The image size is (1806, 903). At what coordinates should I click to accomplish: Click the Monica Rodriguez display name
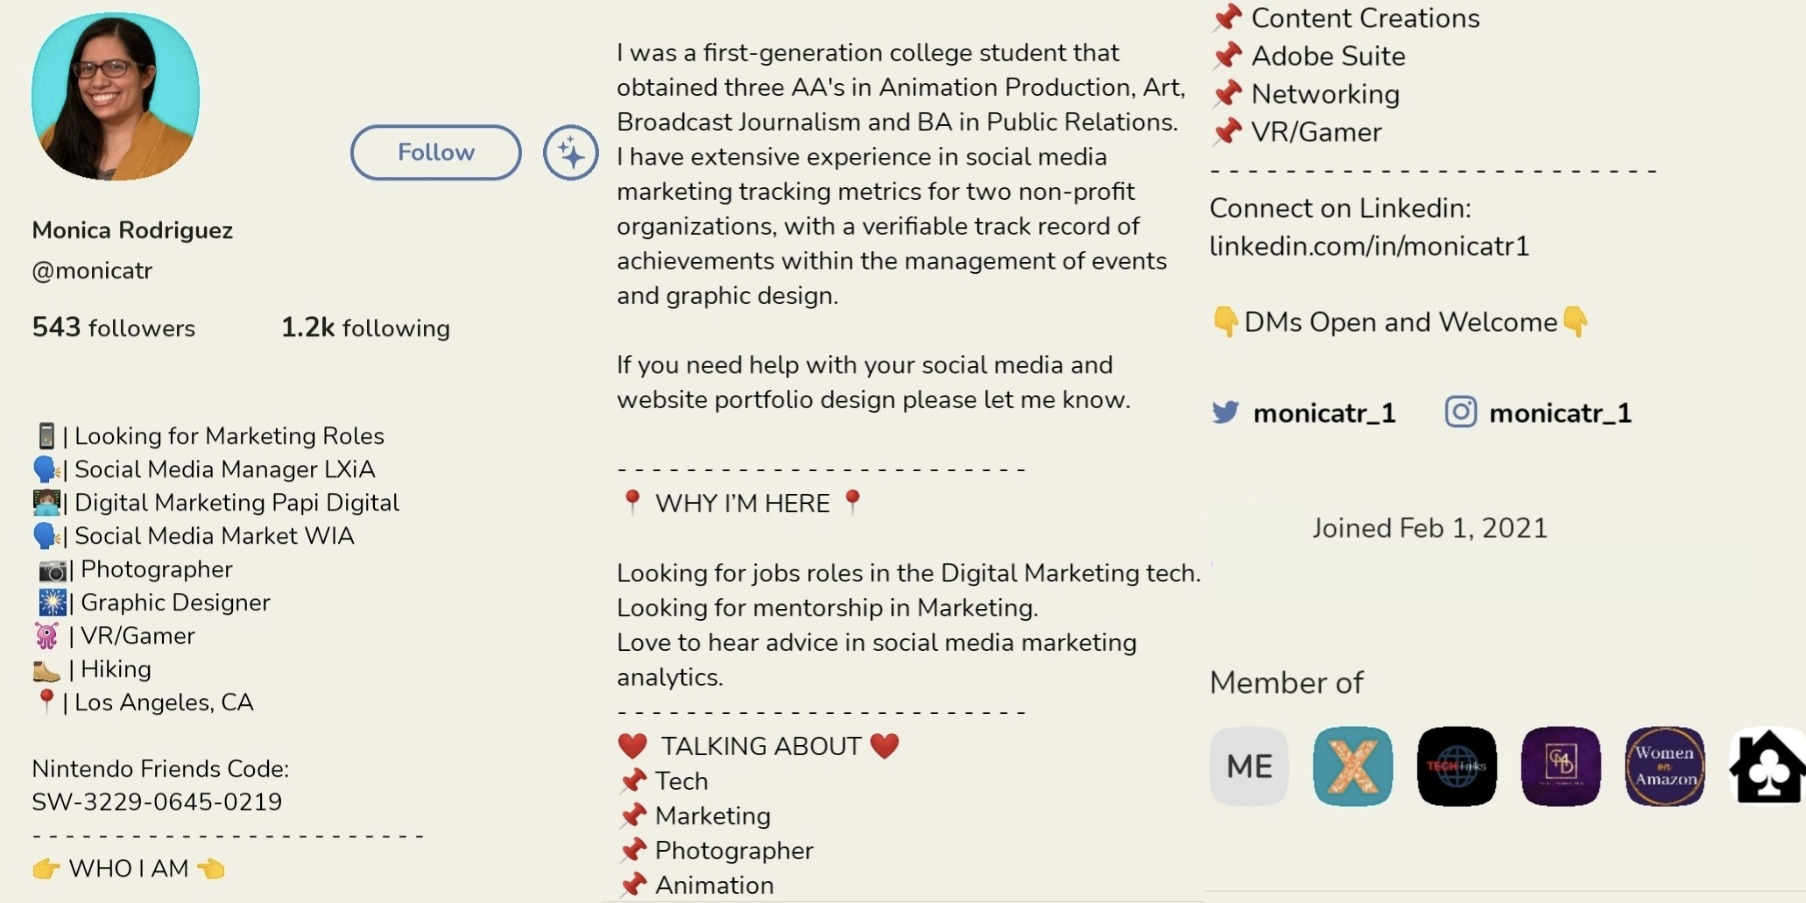tap(132, 230)
